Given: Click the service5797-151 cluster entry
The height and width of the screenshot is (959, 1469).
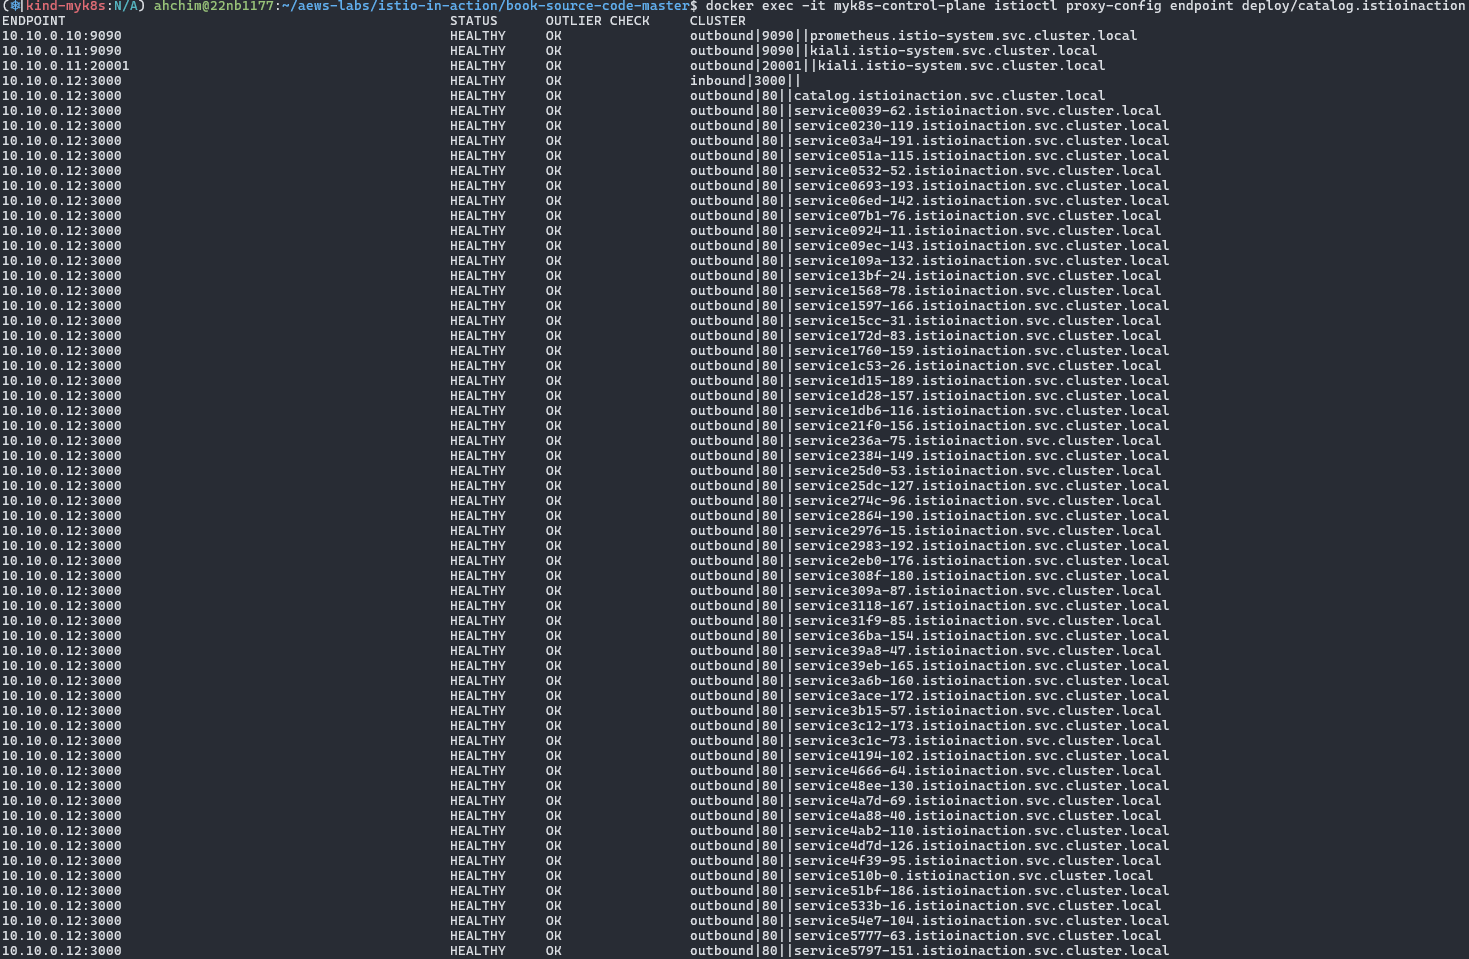Looking at the screenshot, I should [929, 951].
